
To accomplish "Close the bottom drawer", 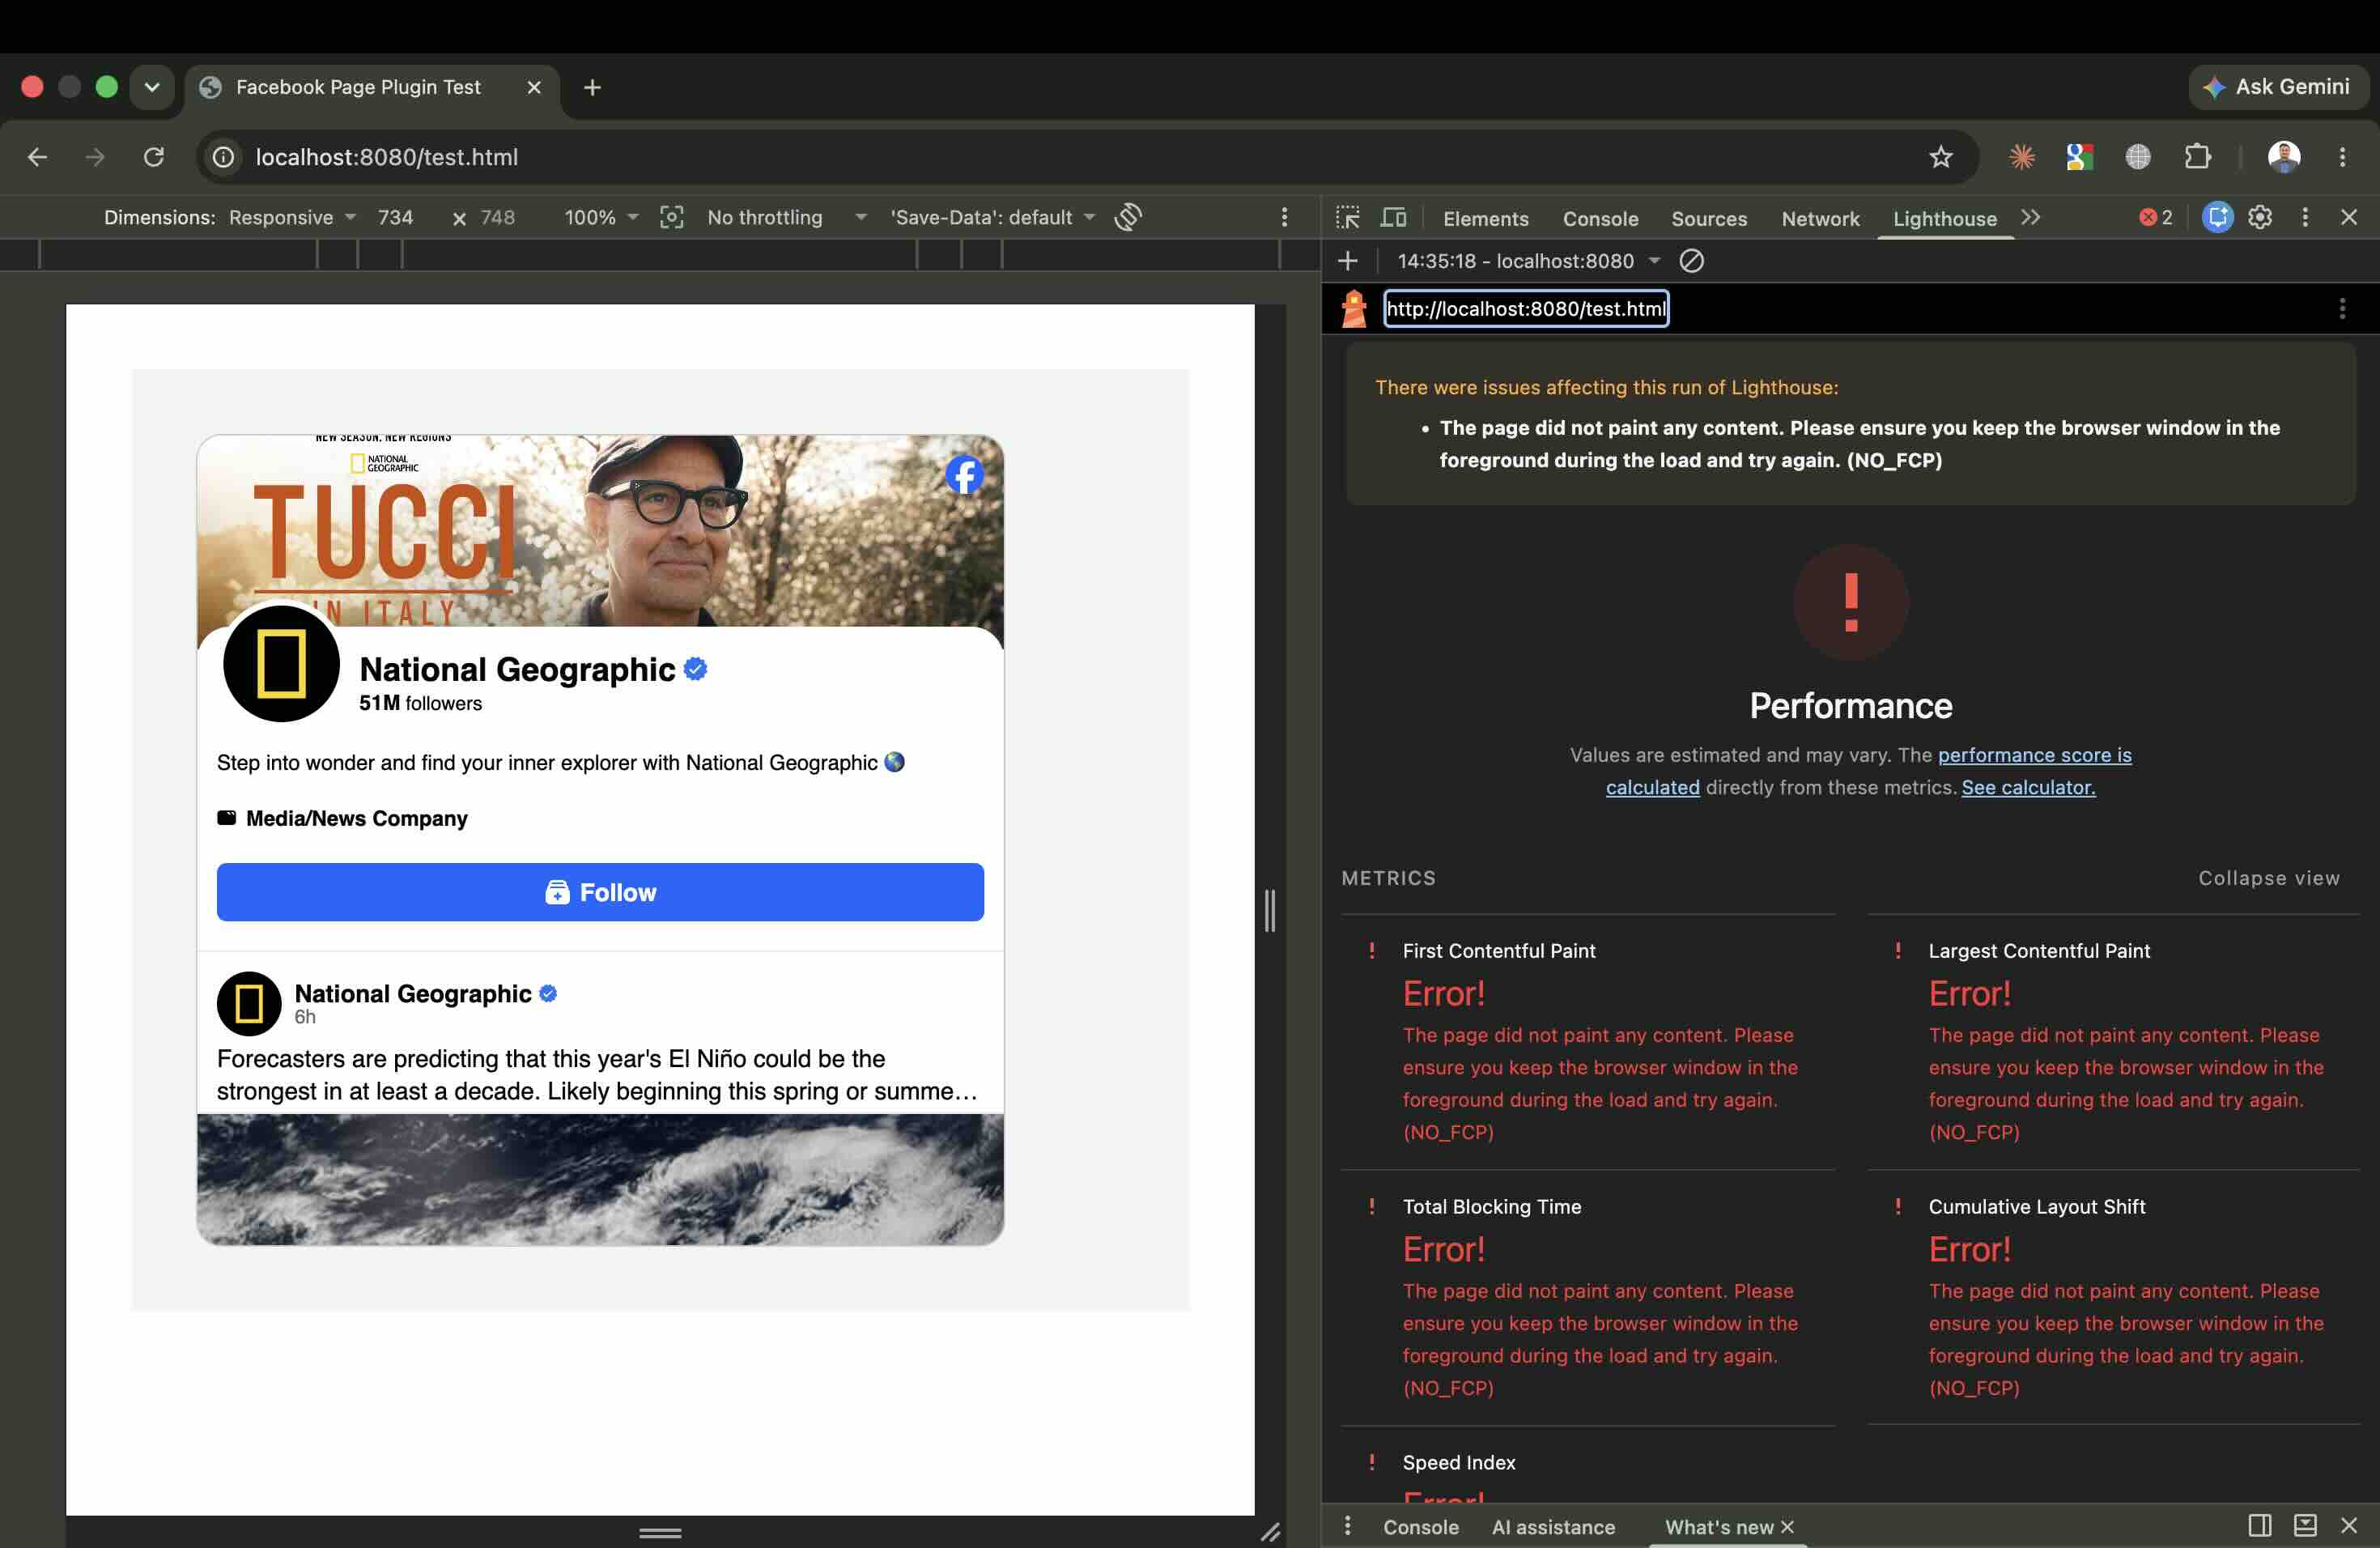I will [x=2349, y=1525].
